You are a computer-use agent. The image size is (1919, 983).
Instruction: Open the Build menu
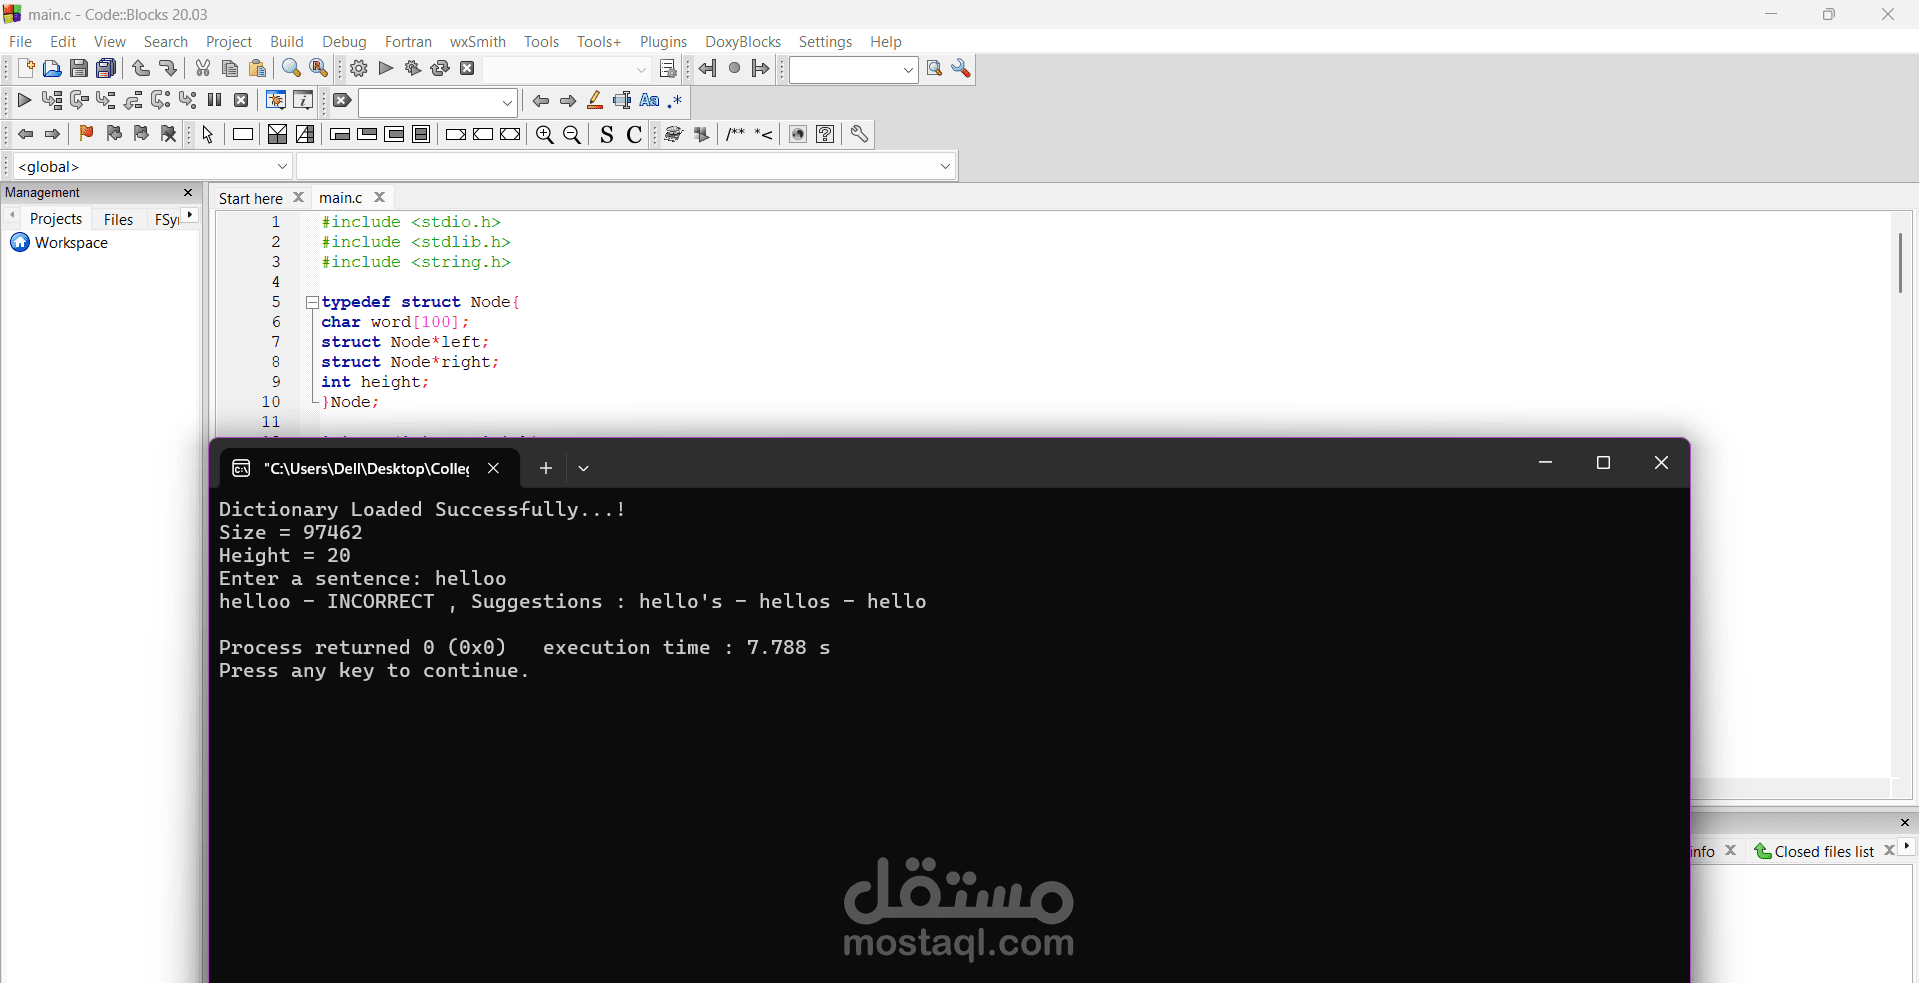(287, 42)
